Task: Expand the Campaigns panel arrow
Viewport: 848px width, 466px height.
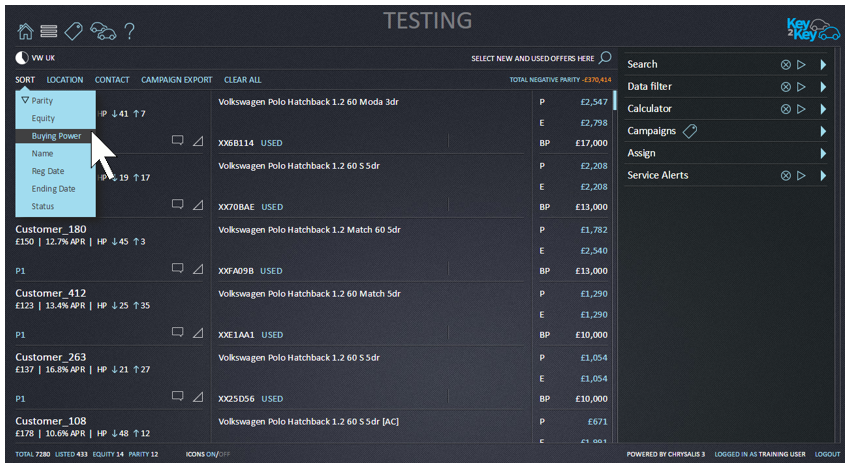Action: tap(823, 131)
